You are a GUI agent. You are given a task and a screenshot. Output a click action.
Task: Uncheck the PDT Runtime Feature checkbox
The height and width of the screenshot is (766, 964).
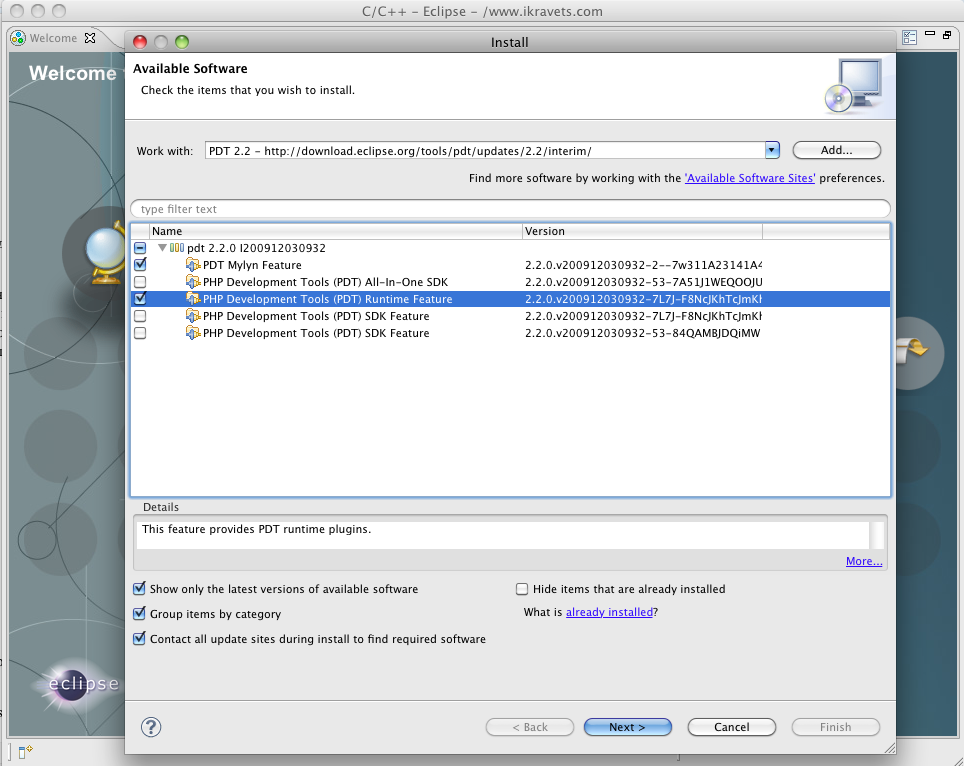140,299
